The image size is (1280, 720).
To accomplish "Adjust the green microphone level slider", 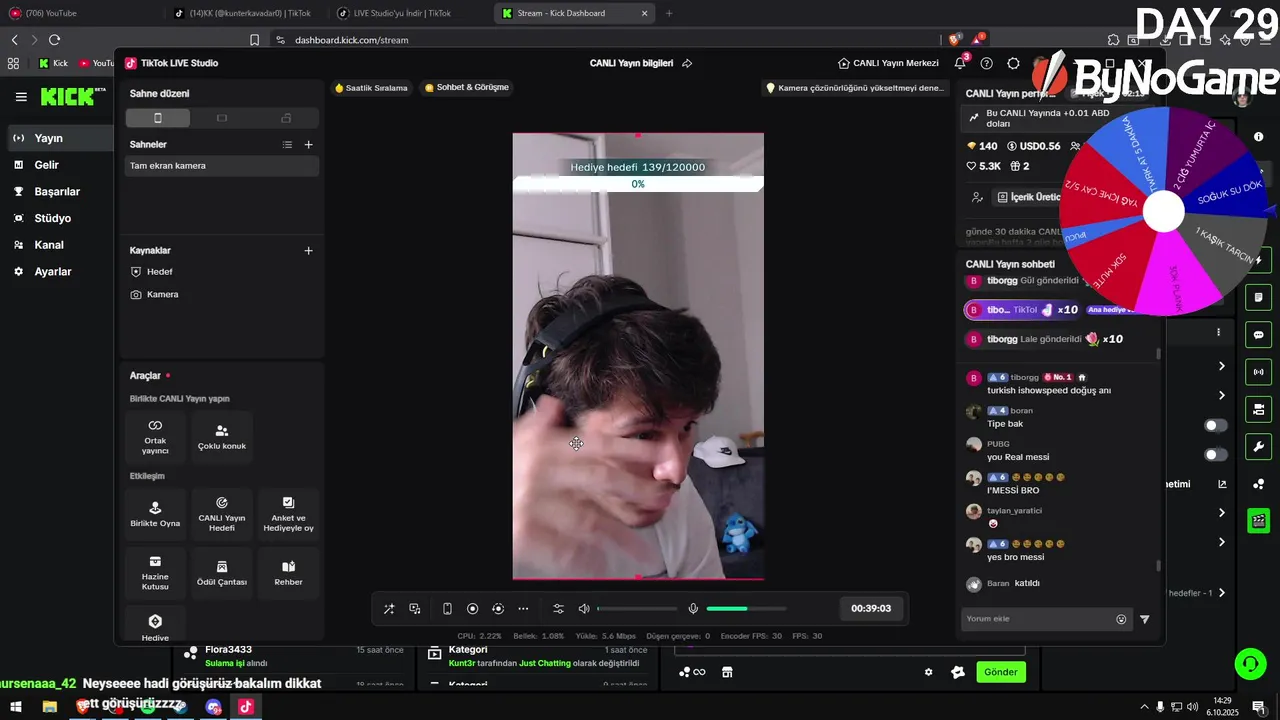I will (x=746, y=609).
